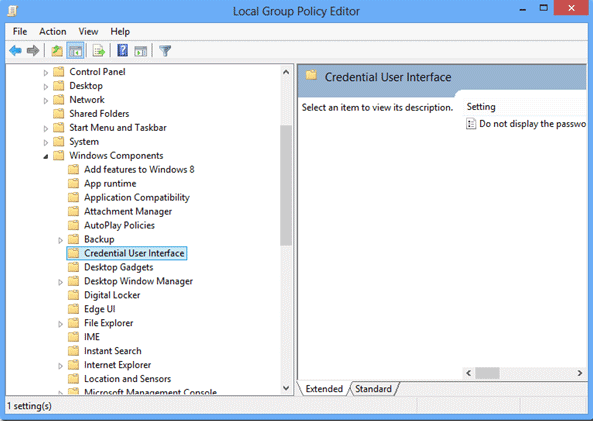Select the Extended tab
The width and height of the screenshot is (593, 421).
click(x=324, y=388)
